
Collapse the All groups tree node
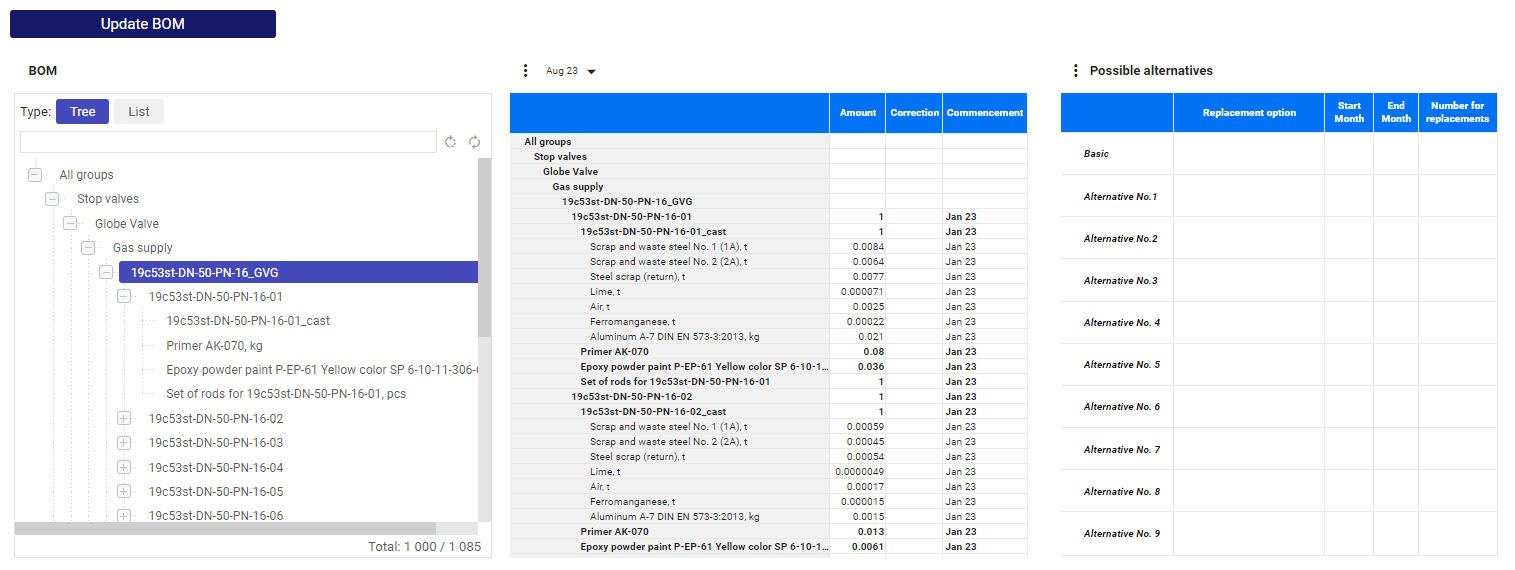click(x=35, y=175)
